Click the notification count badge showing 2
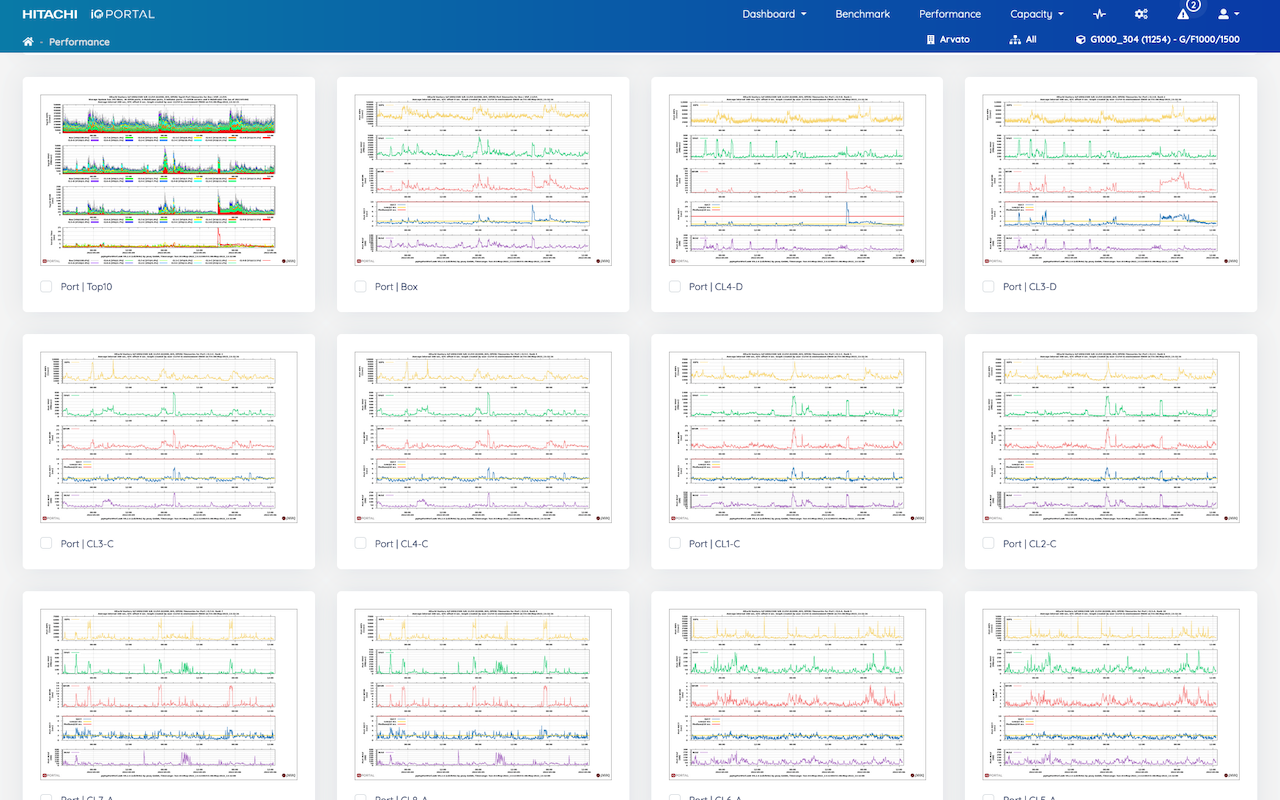The height and width of the screenshot is (800, 1280). click(1192, 5)
